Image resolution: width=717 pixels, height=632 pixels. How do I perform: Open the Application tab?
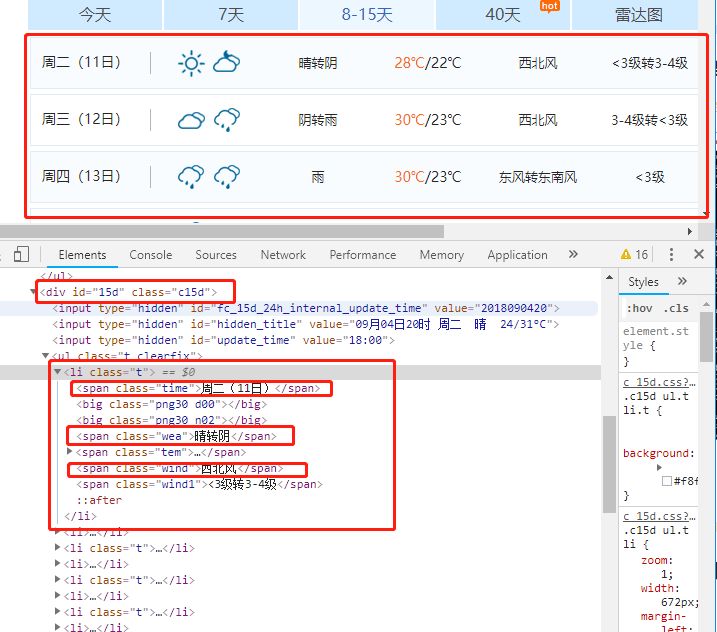coord(517,255)
